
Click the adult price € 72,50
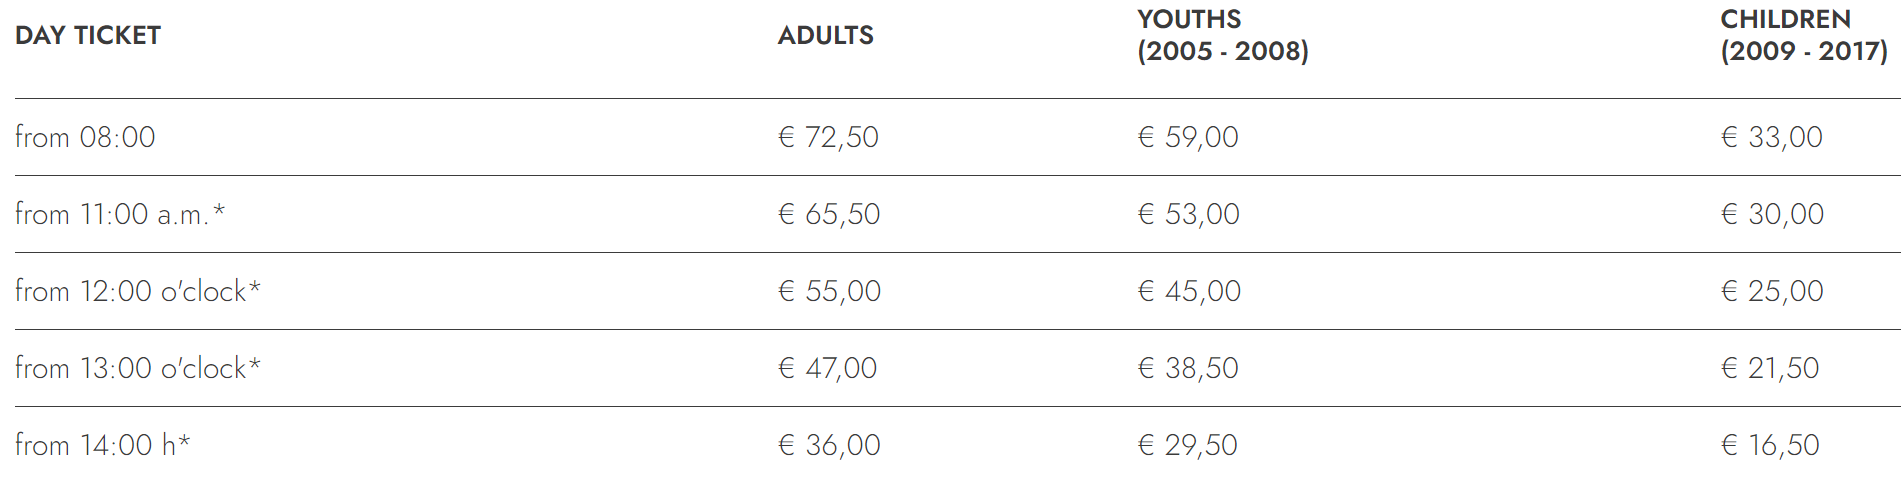[828, 137]
